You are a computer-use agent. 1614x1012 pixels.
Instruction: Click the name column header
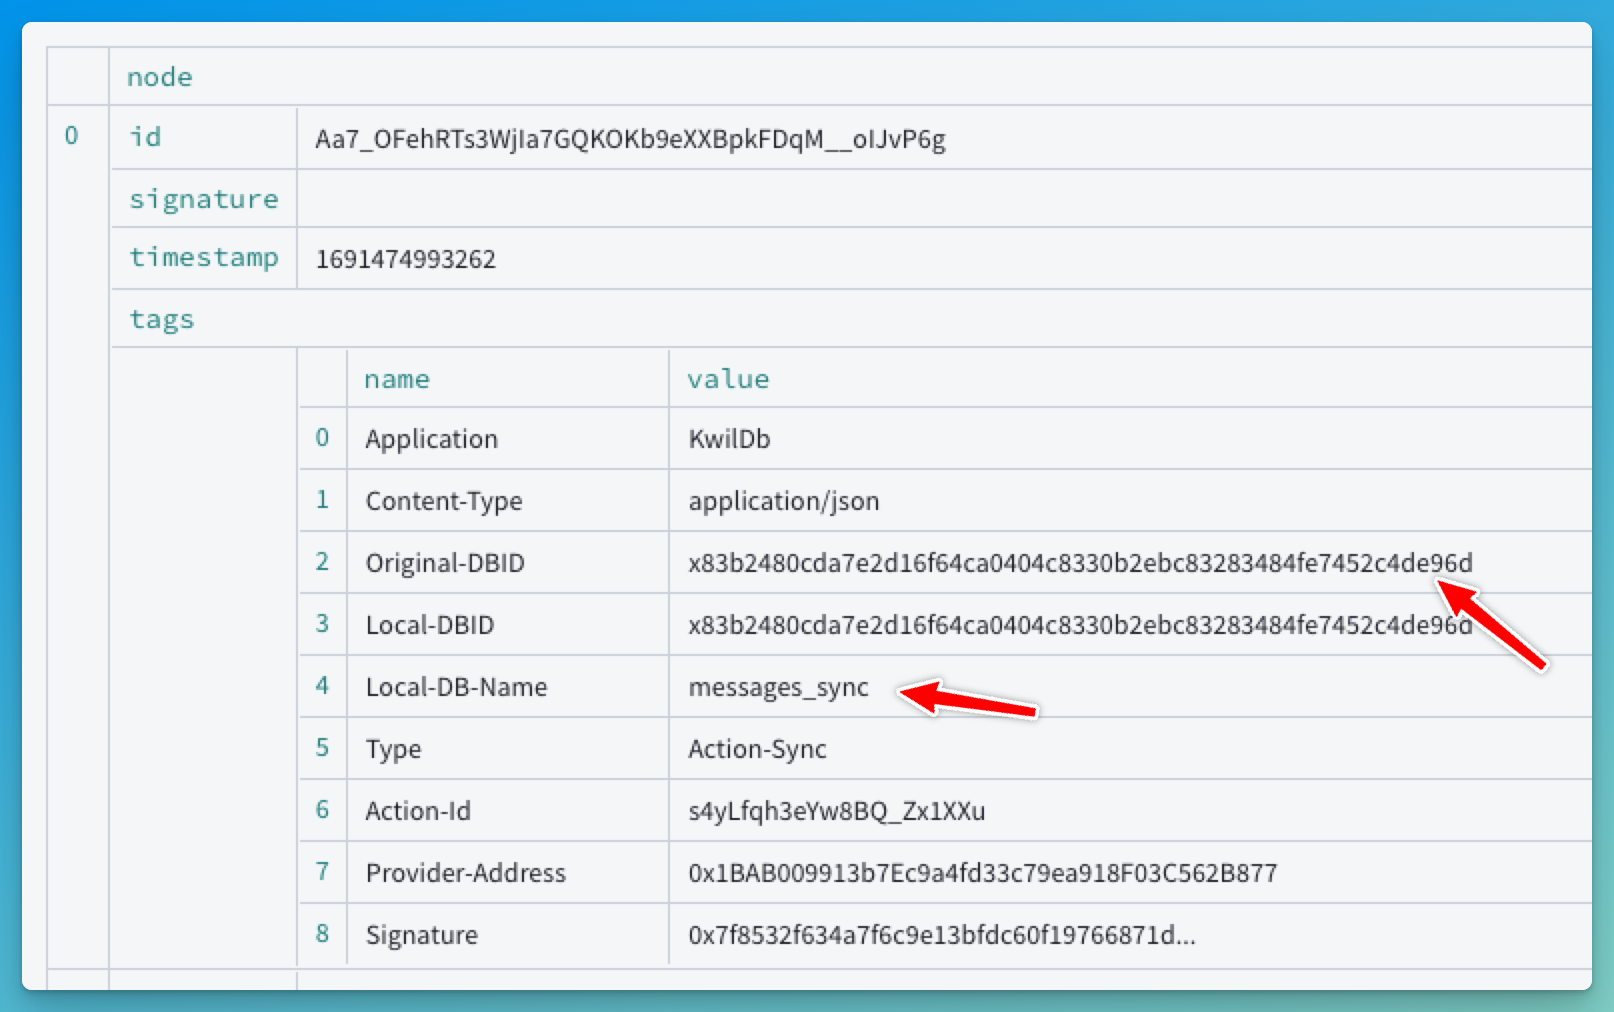[x=396, y=378]
